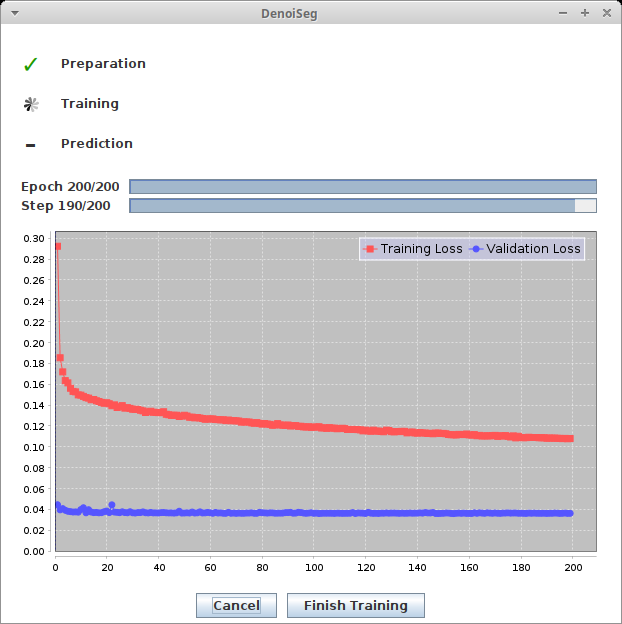Click the Step 190/200 label

click(66, 206)
